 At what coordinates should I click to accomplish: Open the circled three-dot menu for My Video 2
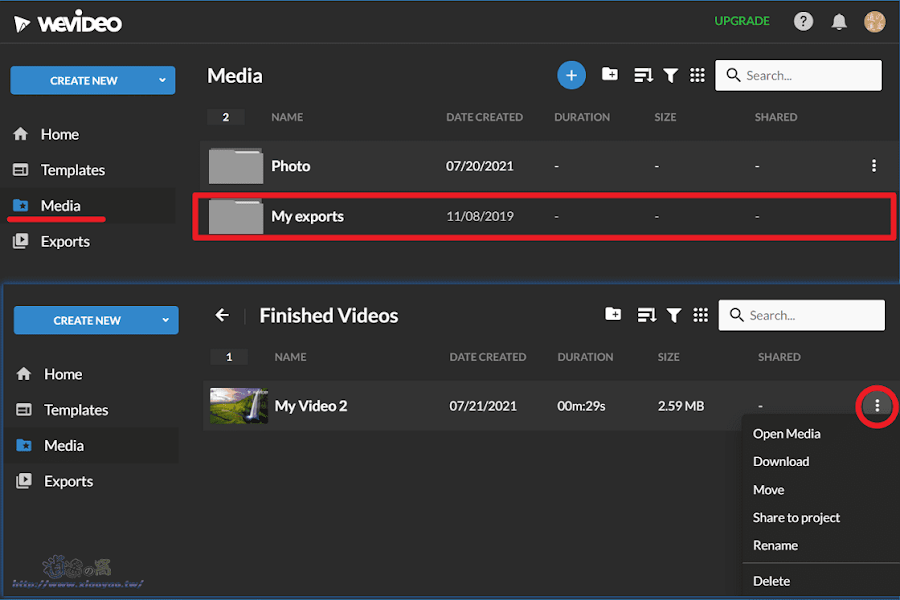(877, 406)
